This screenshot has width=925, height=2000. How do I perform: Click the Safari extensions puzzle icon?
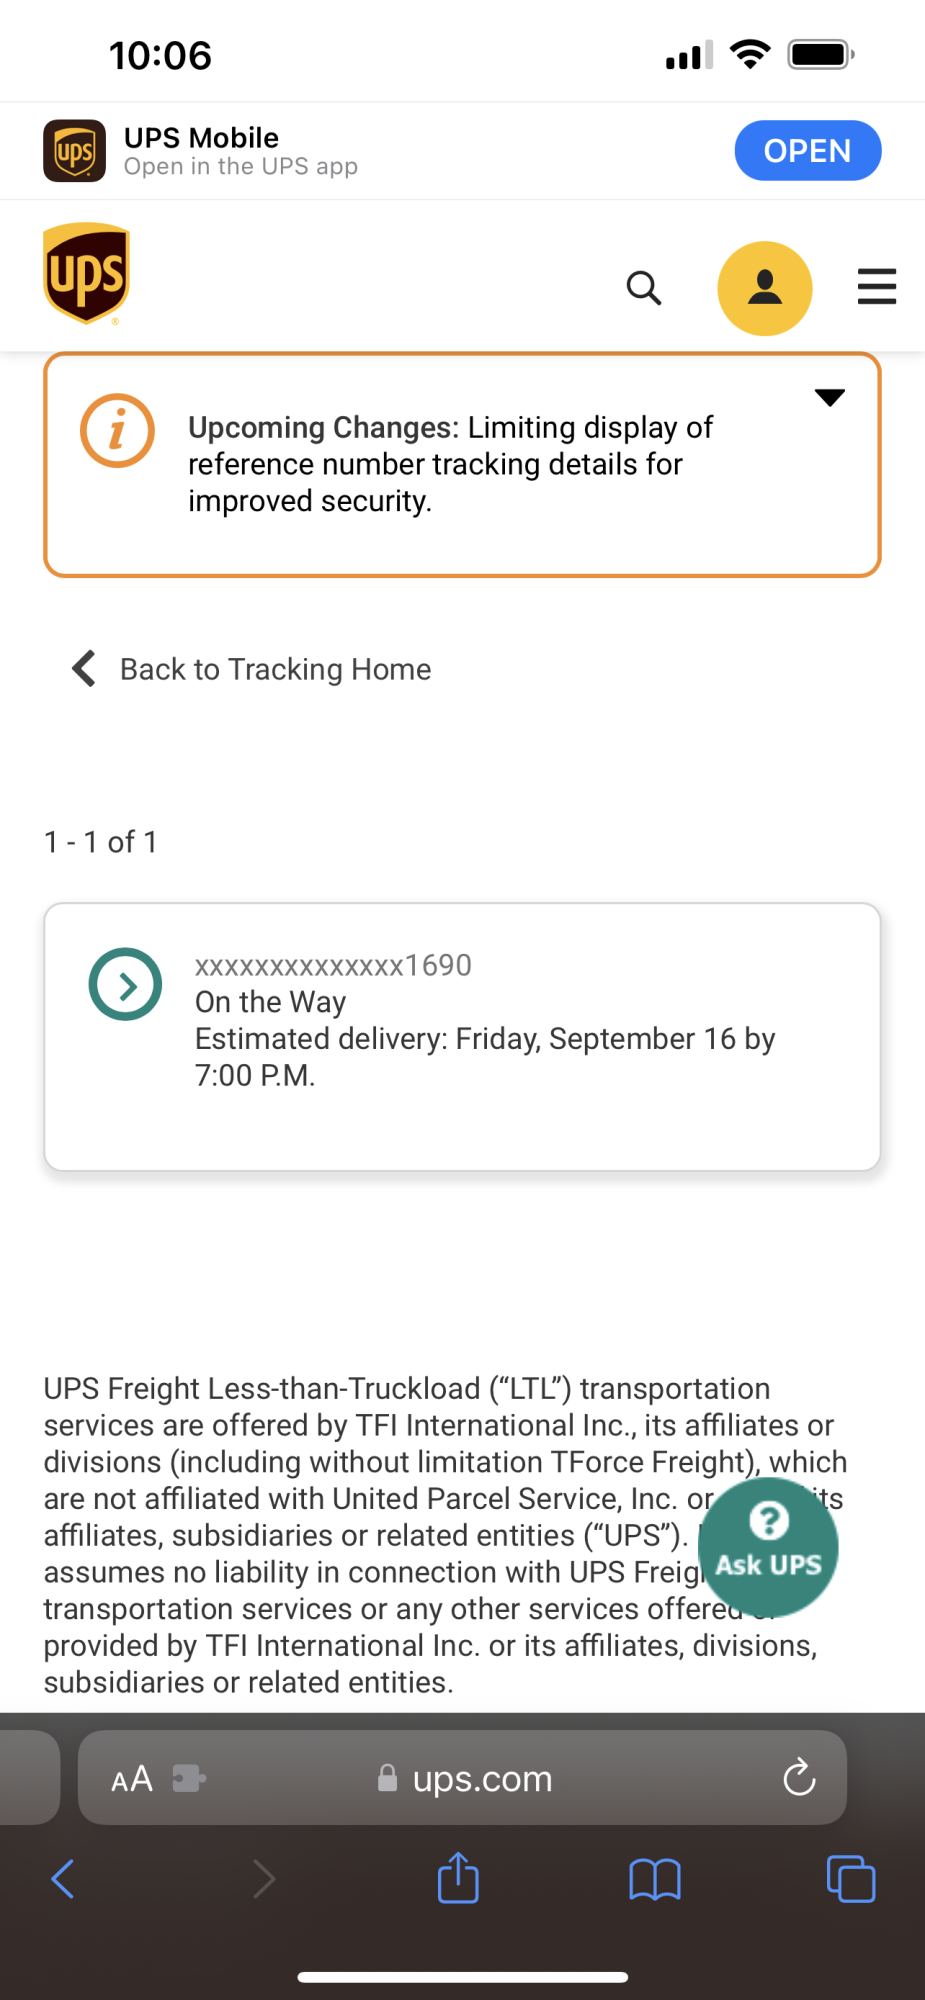click(x=189, y=1778)
